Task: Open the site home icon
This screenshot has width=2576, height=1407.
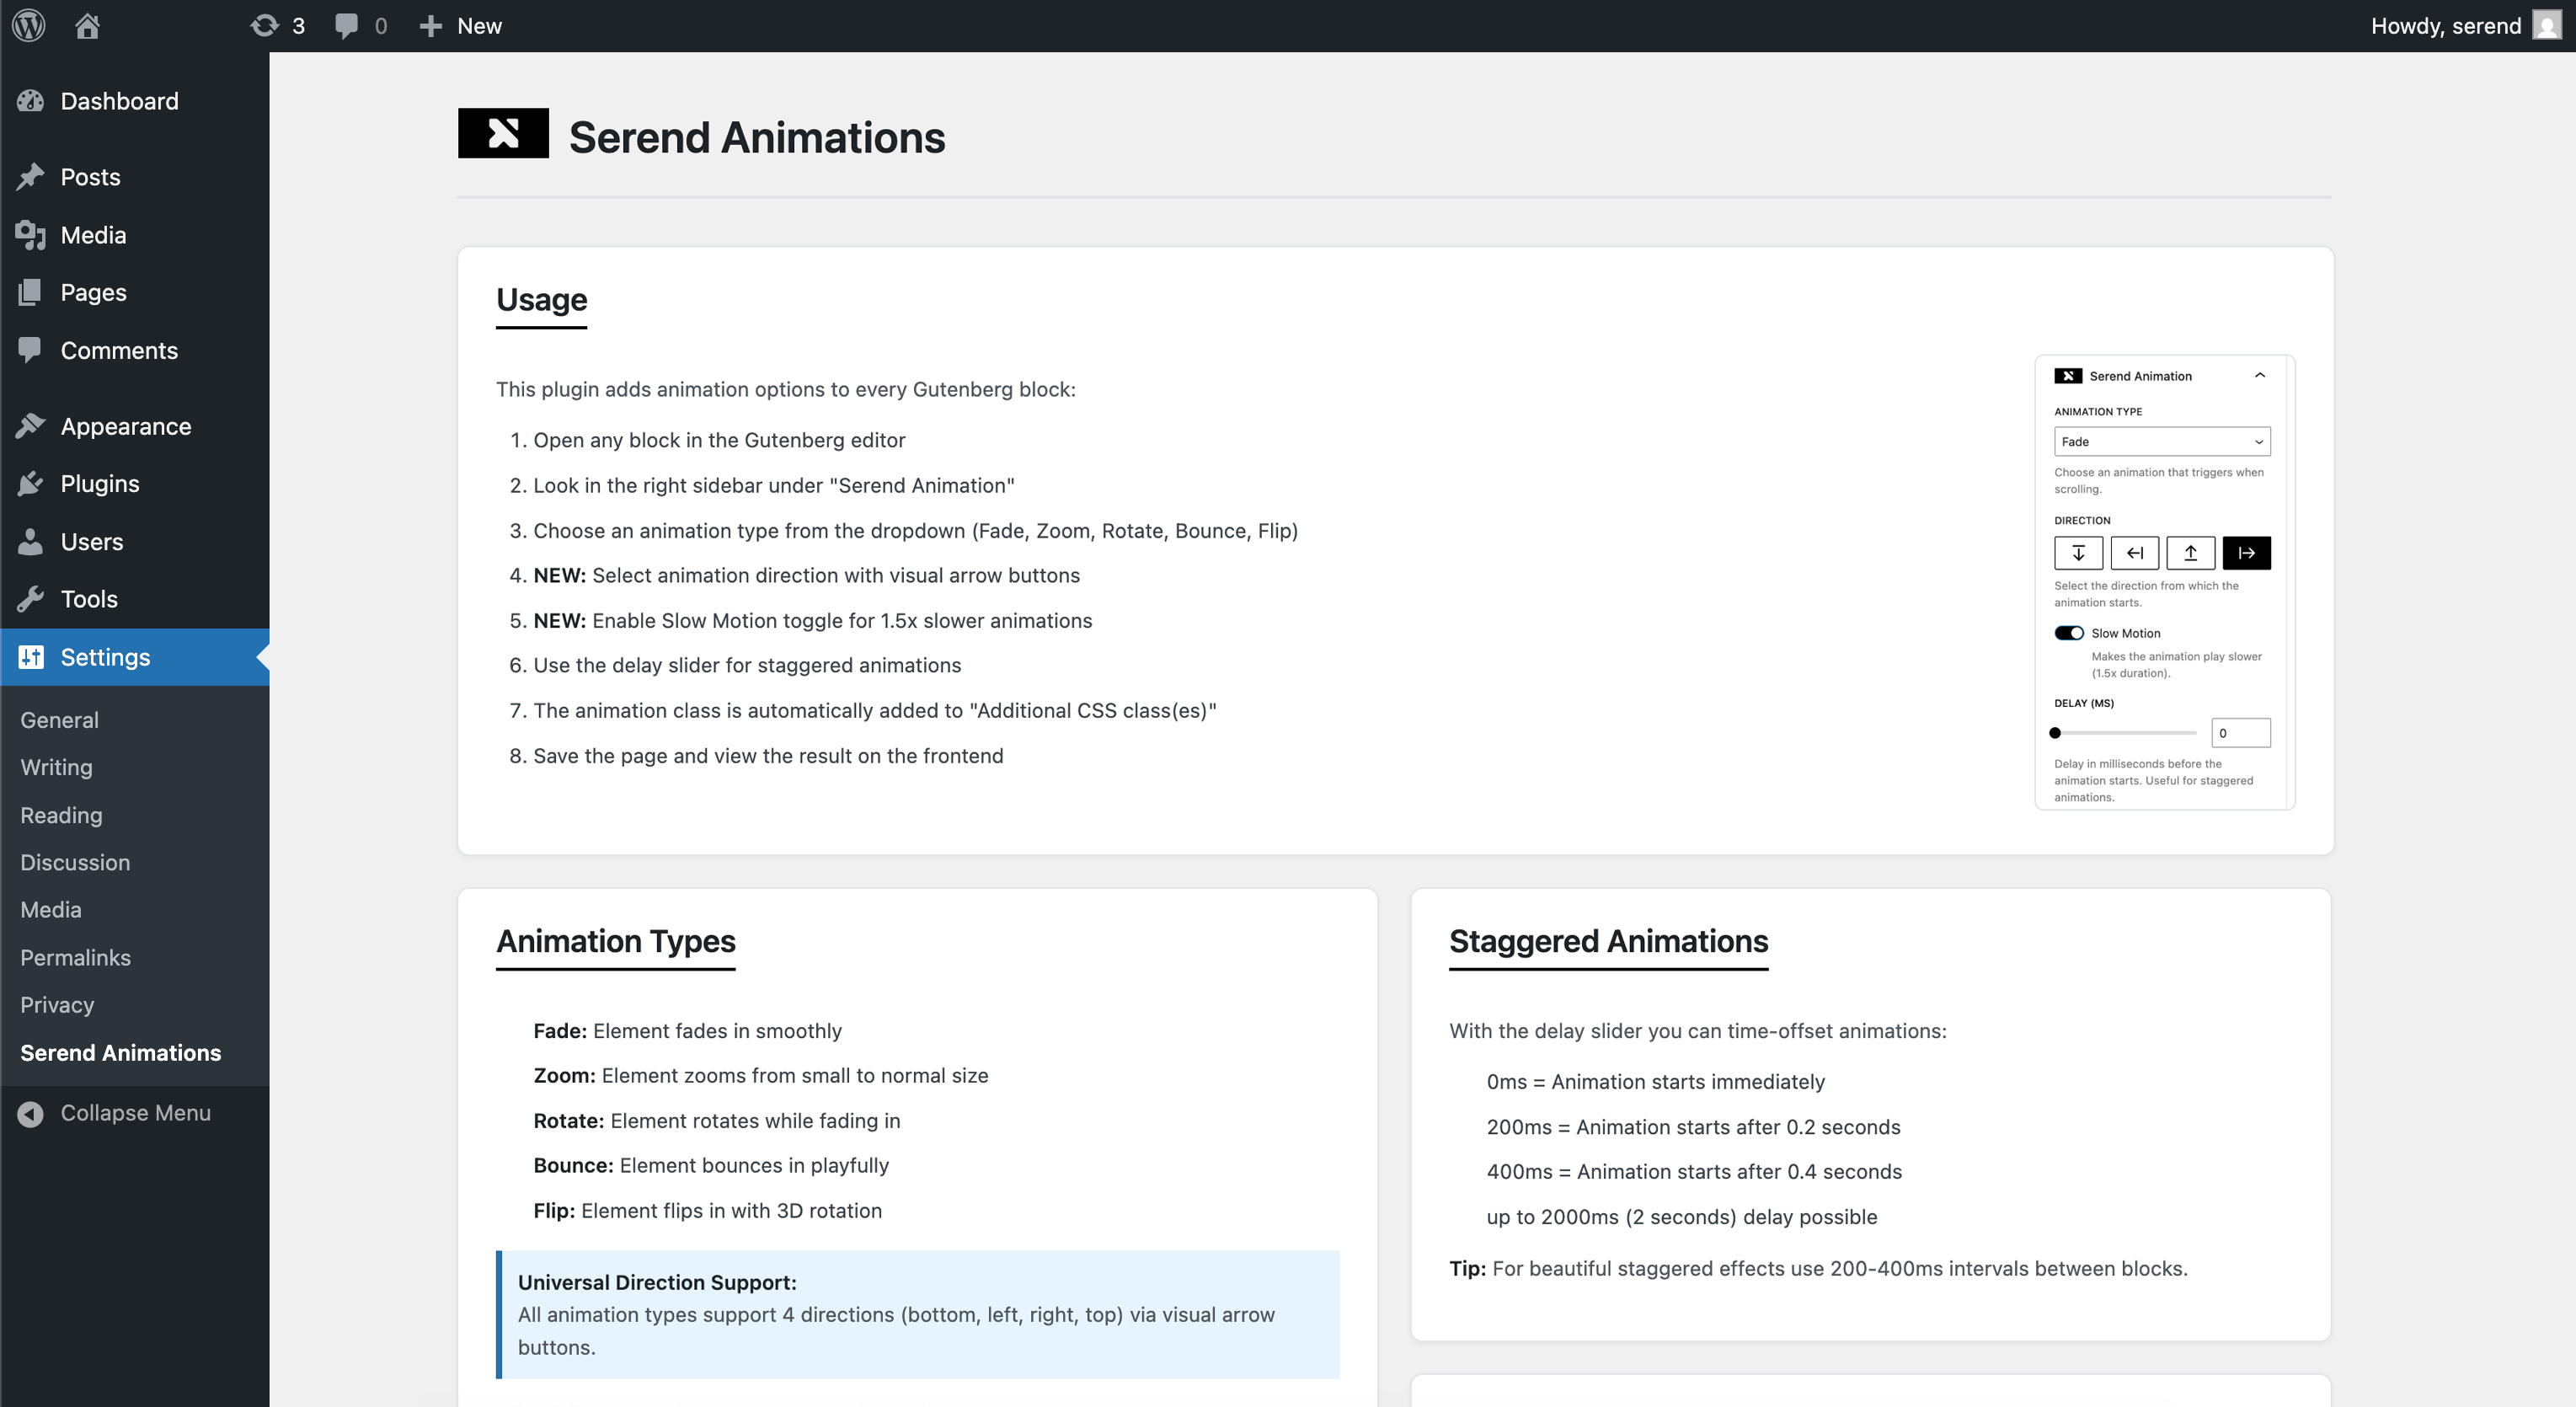Action: 87,25
